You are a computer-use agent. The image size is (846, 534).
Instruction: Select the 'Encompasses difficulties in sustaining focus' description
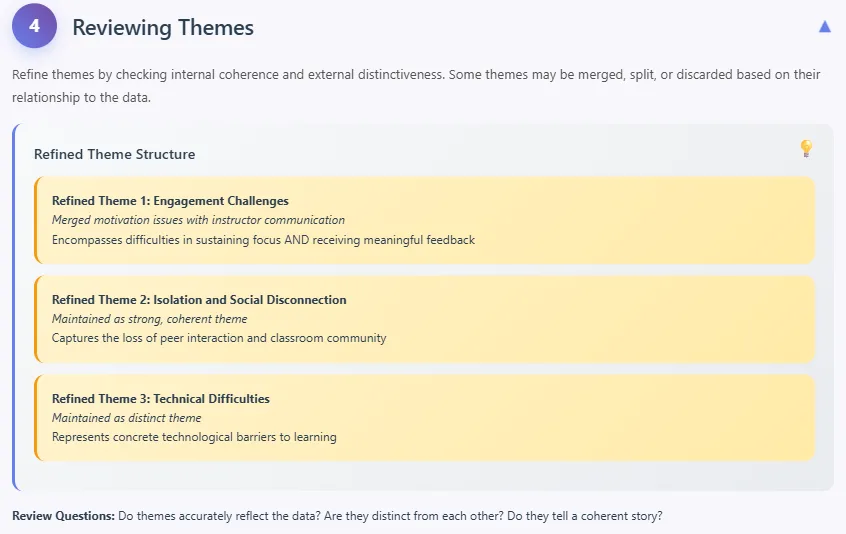click(x=263, y=240)
